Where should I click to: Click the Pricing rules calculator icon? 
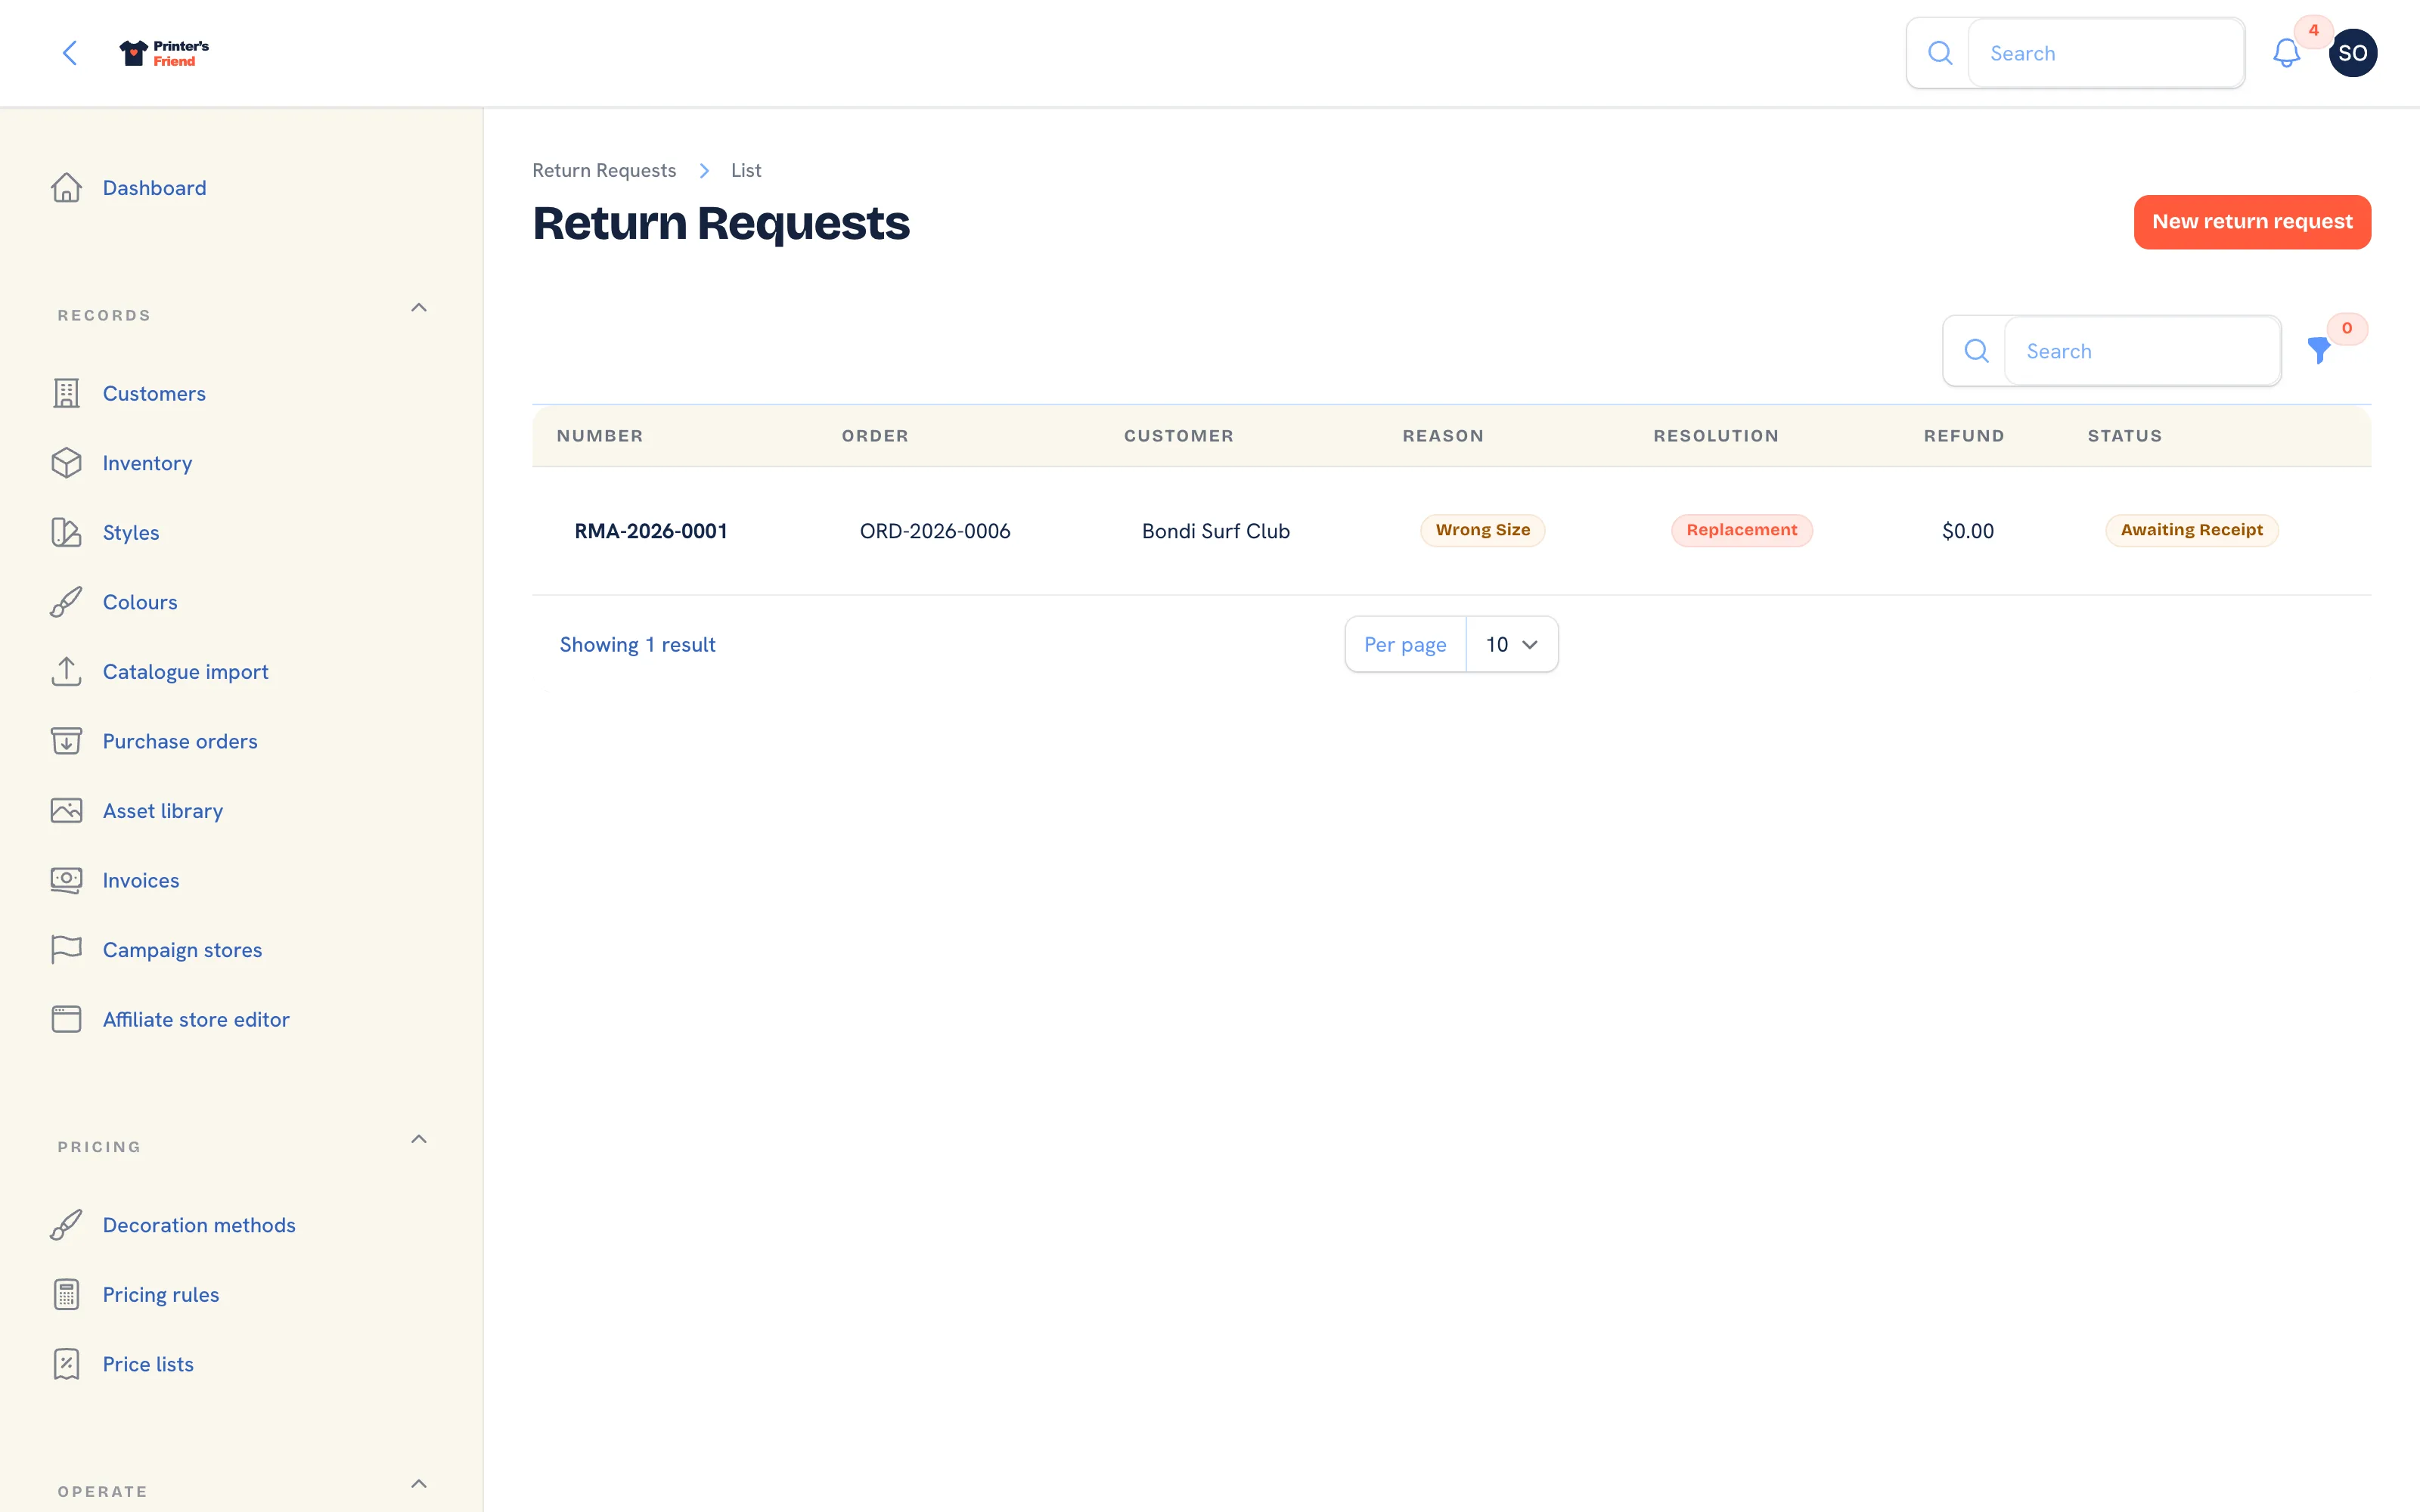(66, 1294)
